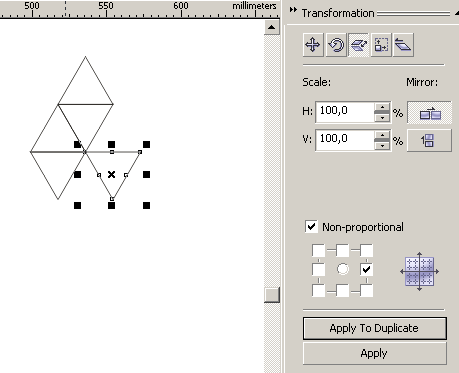Click the top-left selection handle of the triangle
The image size is (459, 373).
tap(77, 144)
